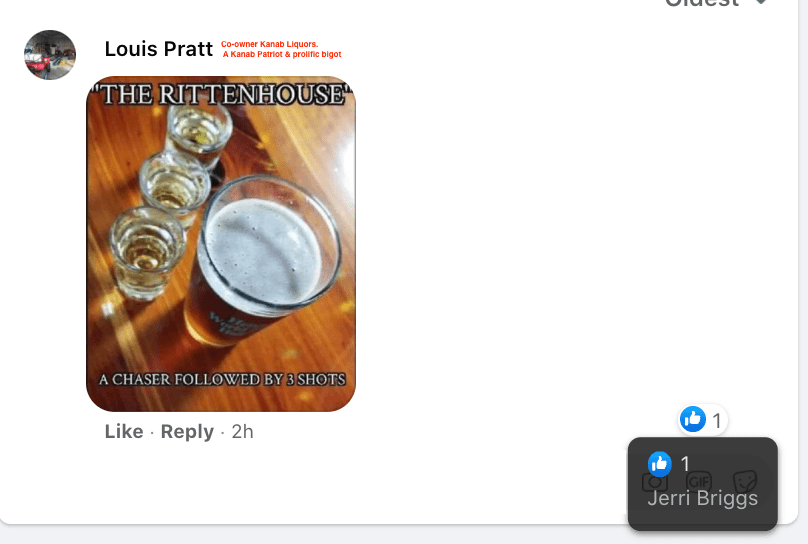
Task: Open the 2h comment timestamp
Action: point(243,432)
